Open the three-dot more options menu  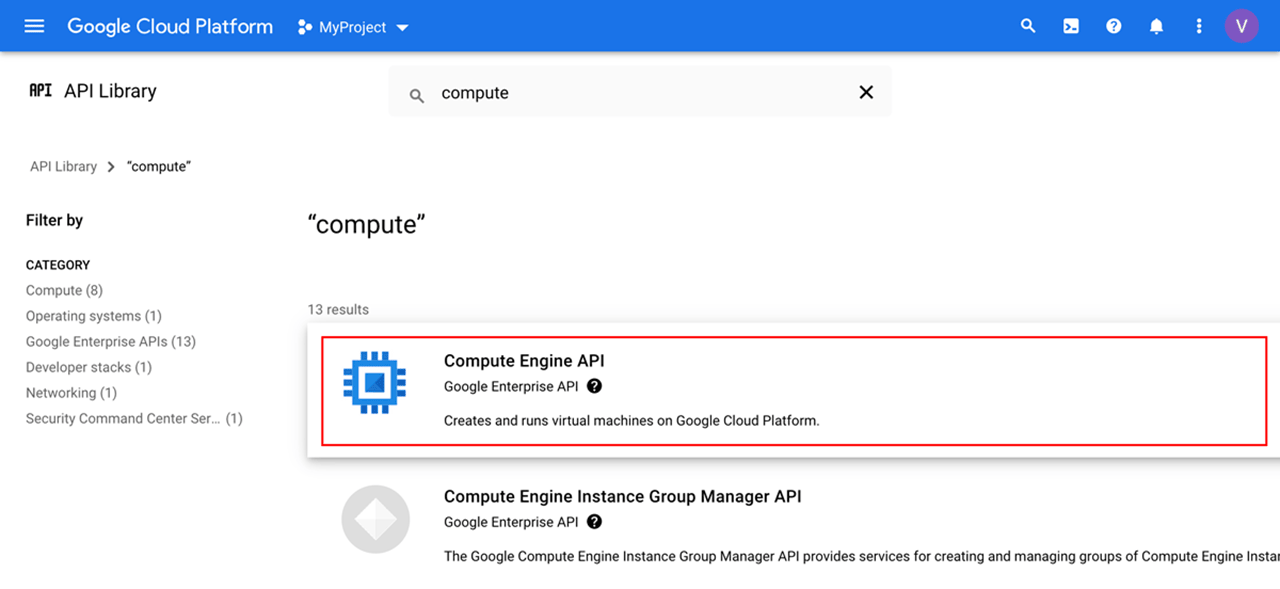(1199, 26)
